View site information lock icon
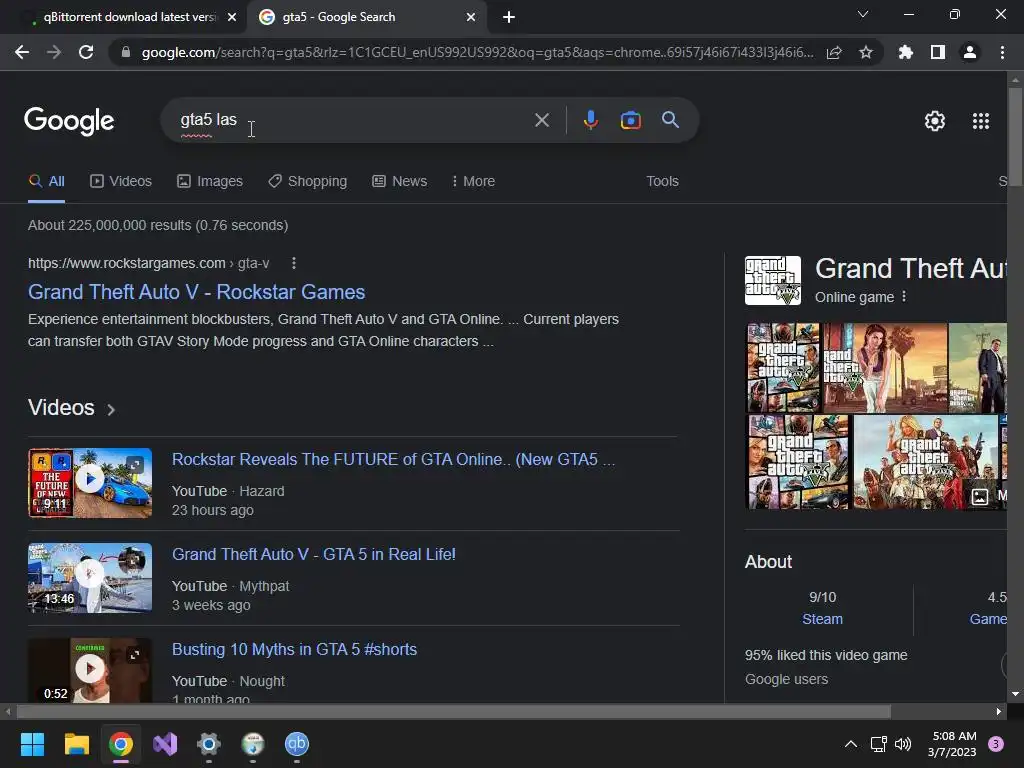1024x768 pixels. [126, 52]
